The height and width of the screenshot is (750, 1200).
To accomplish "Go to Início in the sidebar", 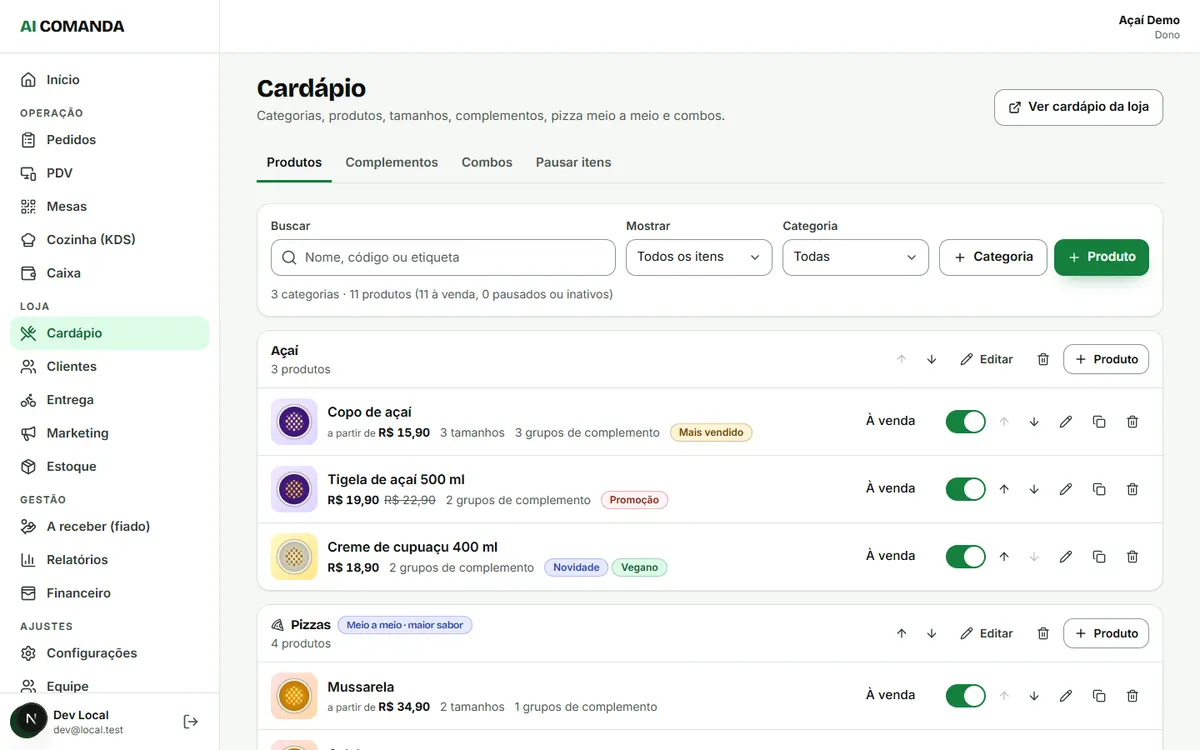I will 110,80.
